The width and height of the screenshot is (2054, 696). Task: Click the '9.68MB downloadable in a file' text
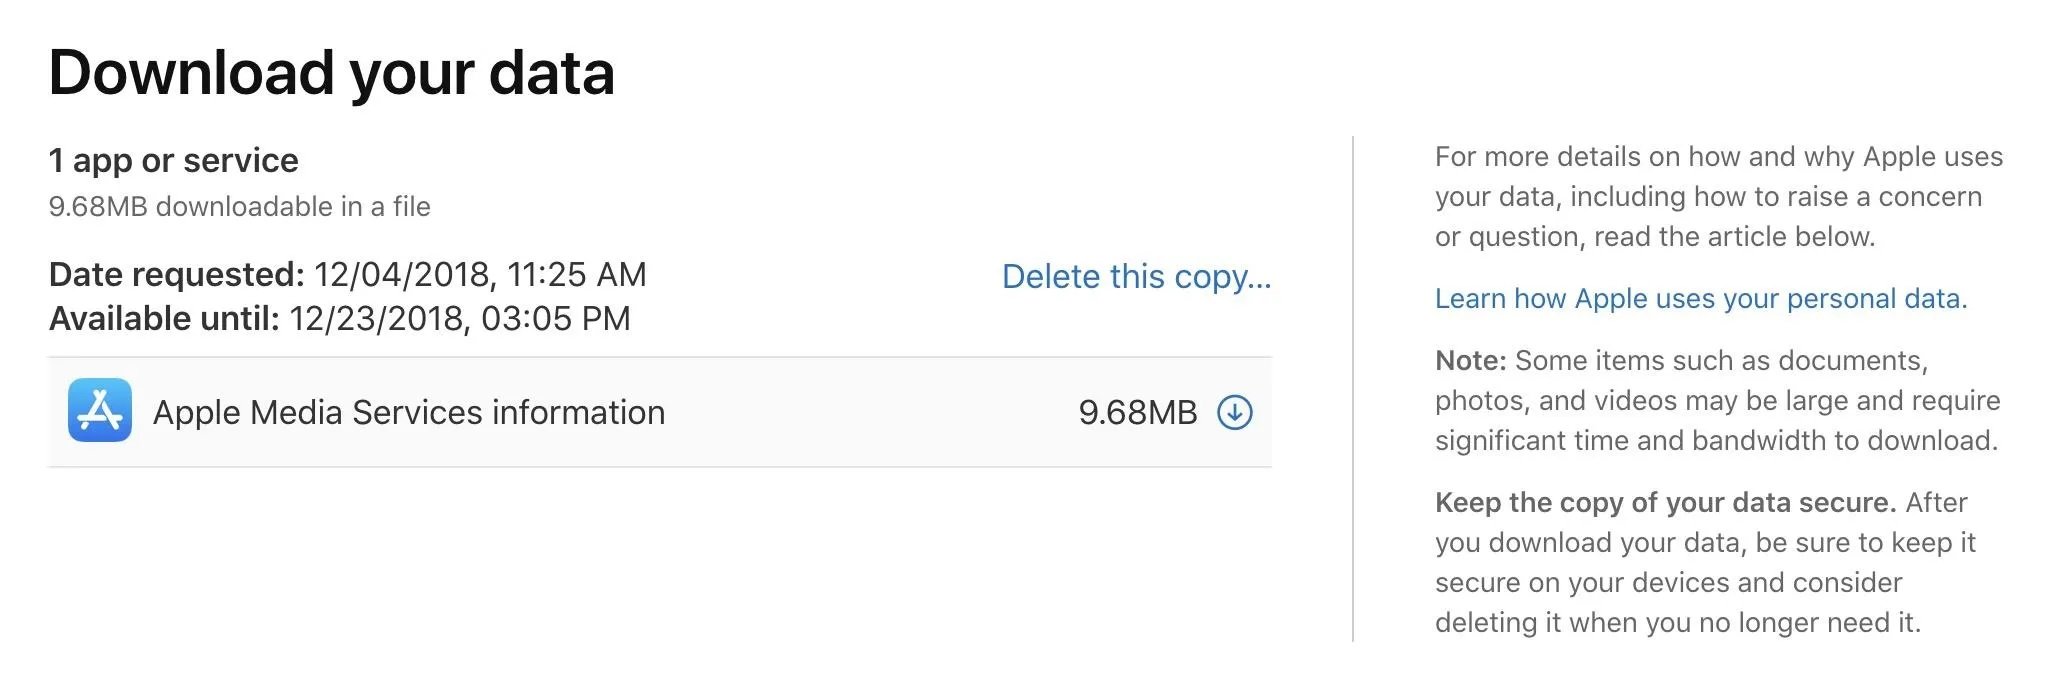(240, 207)
